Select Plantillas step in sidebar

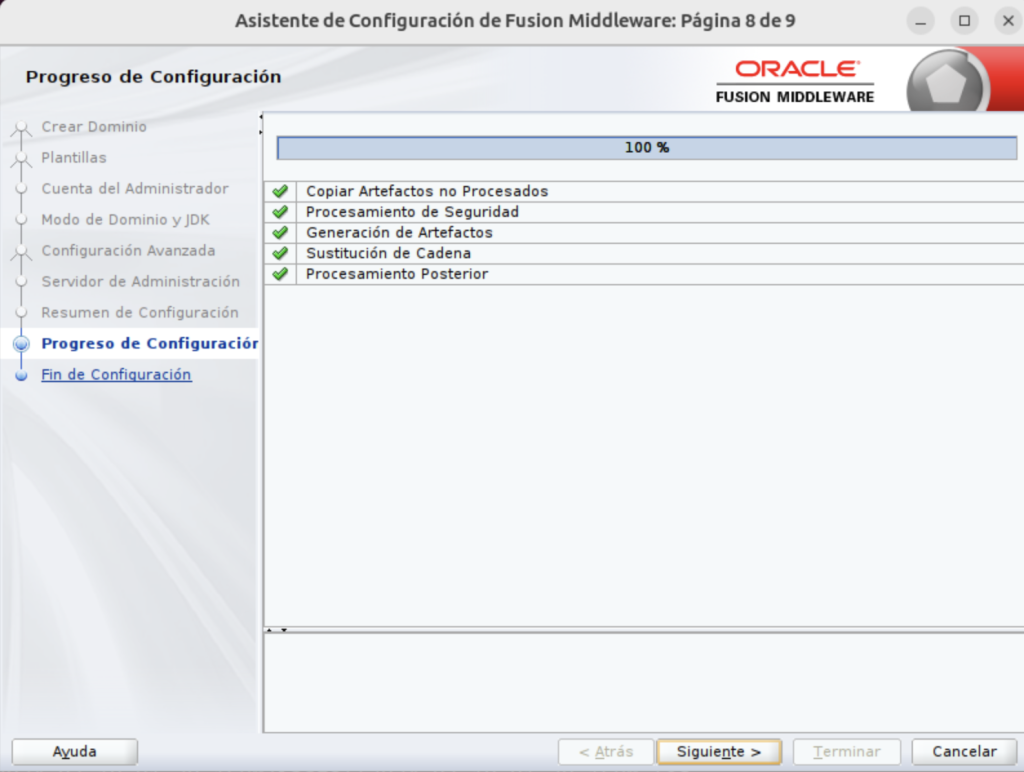click(74, 158)
